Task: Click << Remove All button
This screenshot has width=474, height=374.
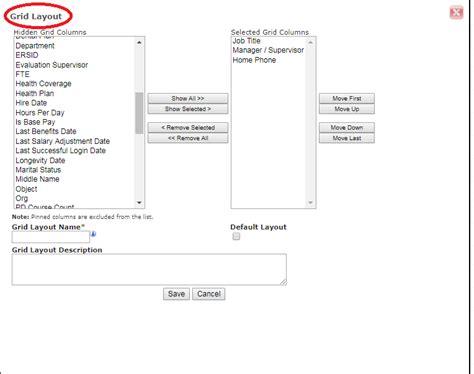Action: [x=188, y=138]
